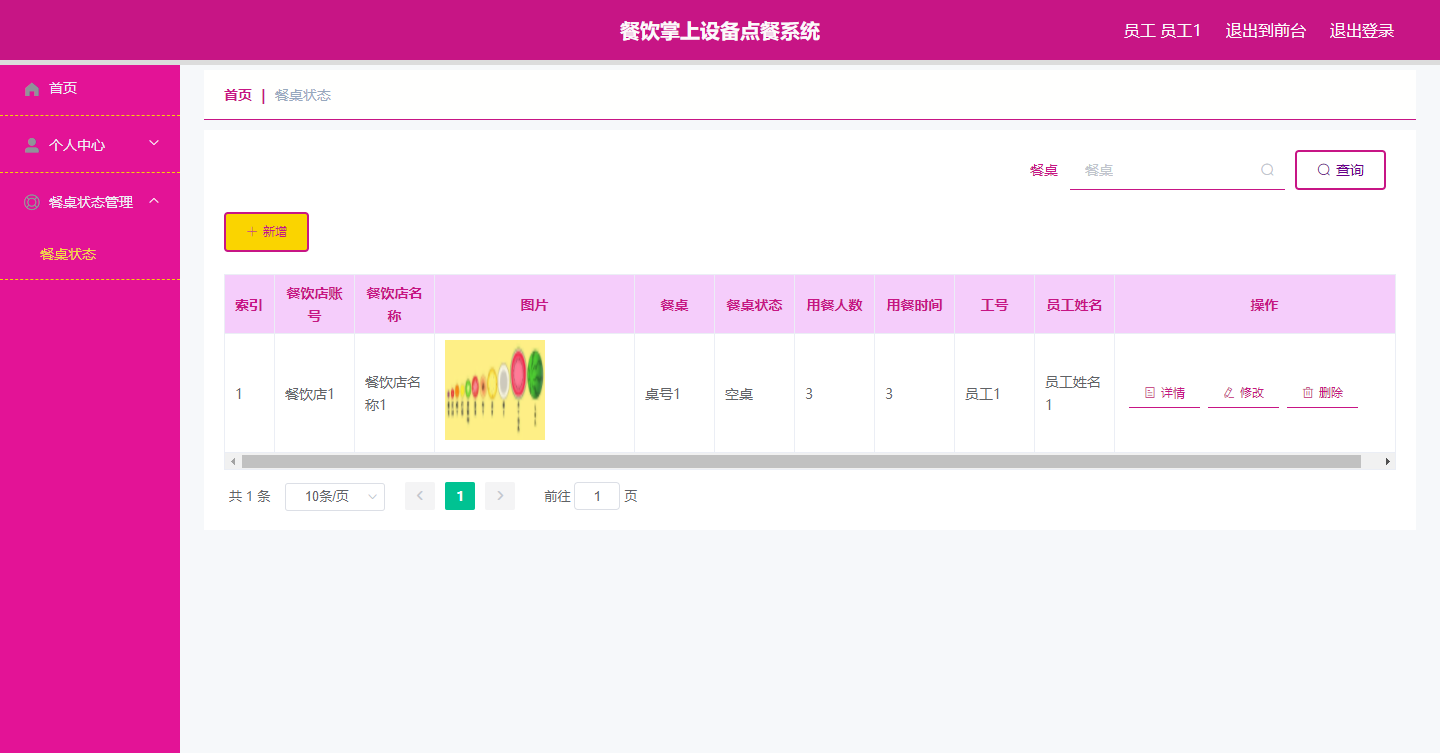1440x753 pixels.
Task: Select page 1 in pagination
Action: (460, 496)
